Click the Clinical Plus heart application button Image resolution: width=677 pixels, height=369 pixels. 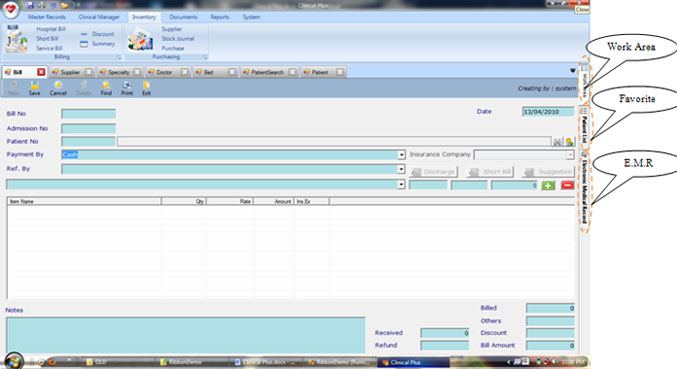point(10,9)
